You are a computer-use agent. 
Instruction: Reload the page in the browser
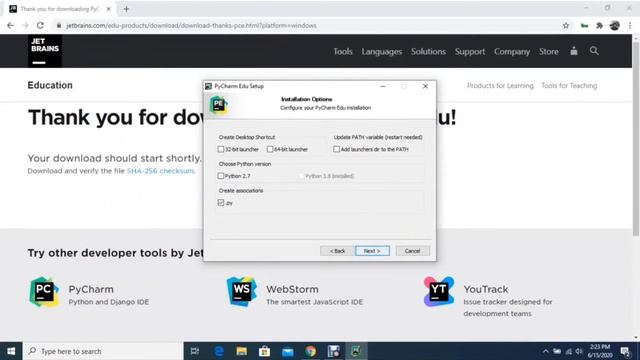[x=40, y=25]
